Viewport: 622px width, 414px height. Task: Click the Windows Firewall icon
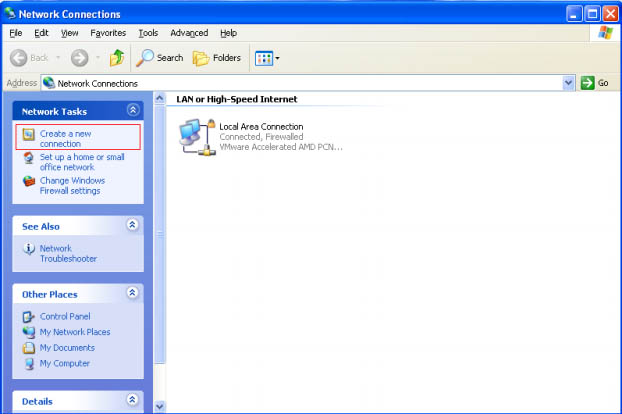click(29, 181)
